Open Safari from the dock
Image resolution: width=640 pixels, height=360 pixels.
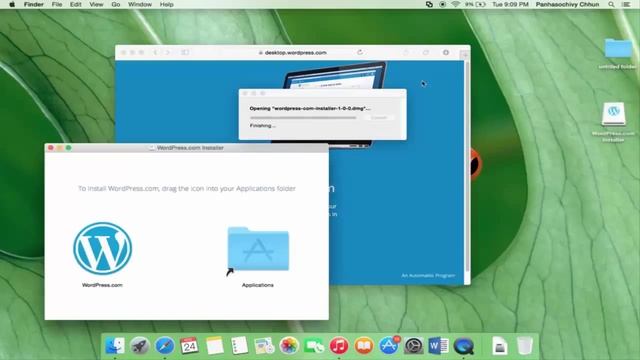[x=165, y=346]
